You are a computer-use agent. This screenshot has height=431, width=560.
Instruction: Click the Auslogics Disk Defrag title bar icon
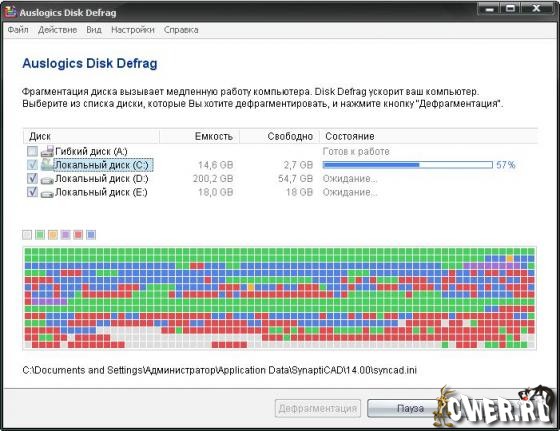[10, 12]
